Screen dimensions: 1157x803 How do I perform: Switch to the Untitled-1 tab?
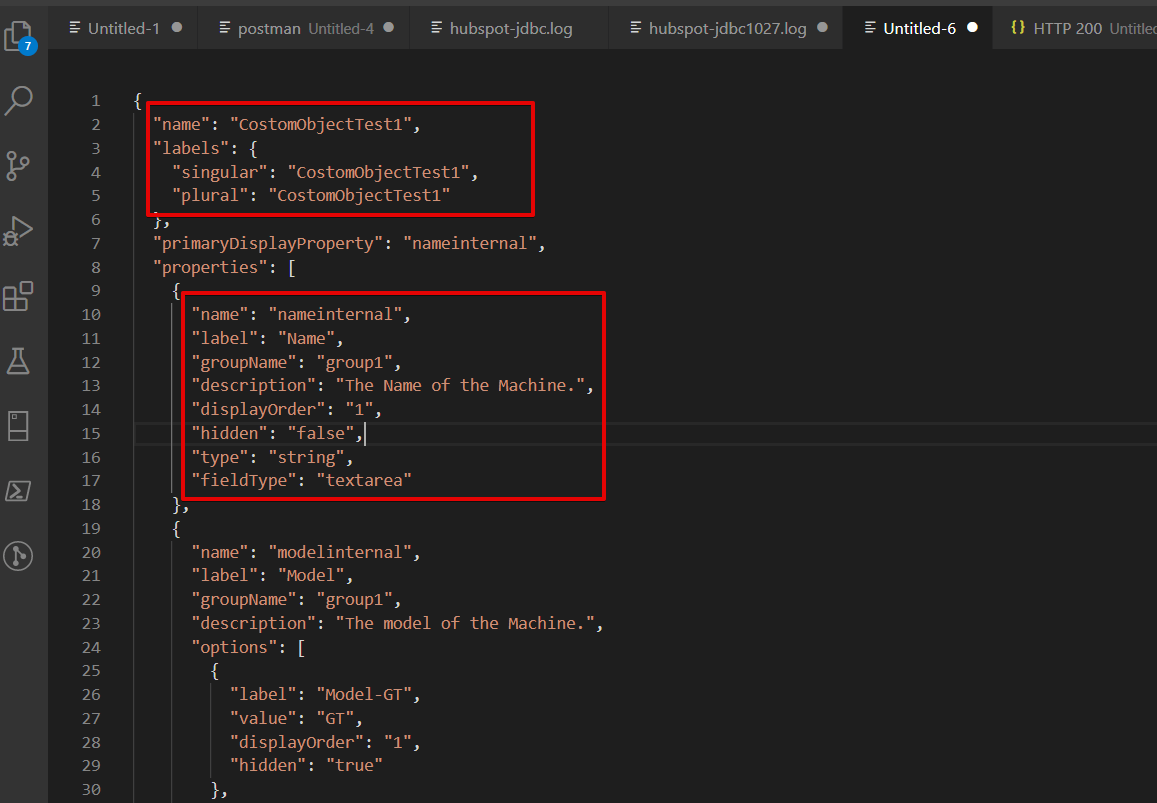(x=122, y=28)
